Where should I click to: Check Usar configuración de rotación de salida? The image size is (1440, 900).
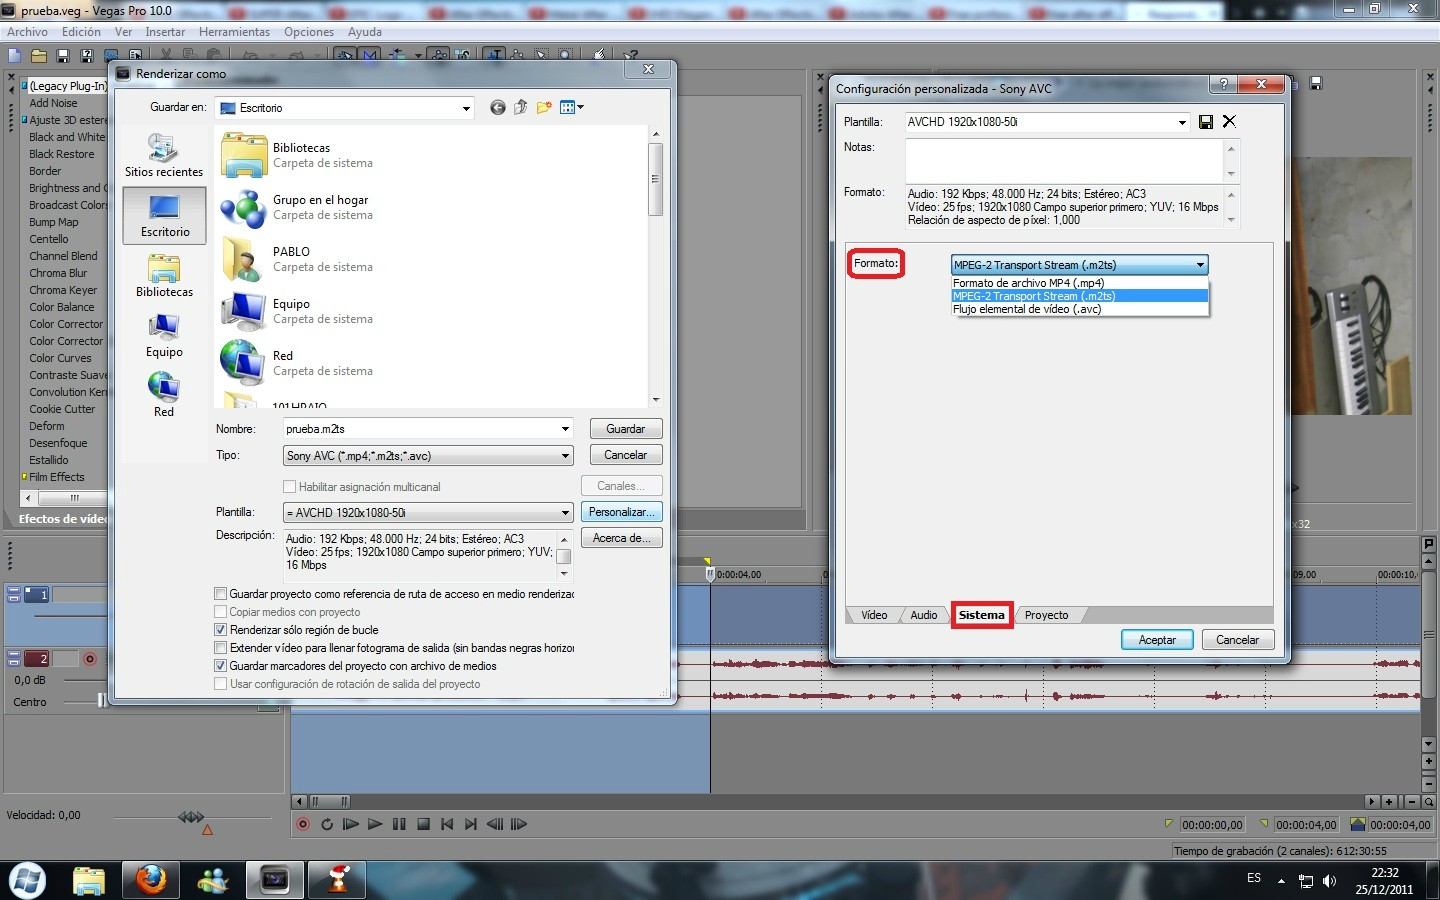tap(221, 684)
